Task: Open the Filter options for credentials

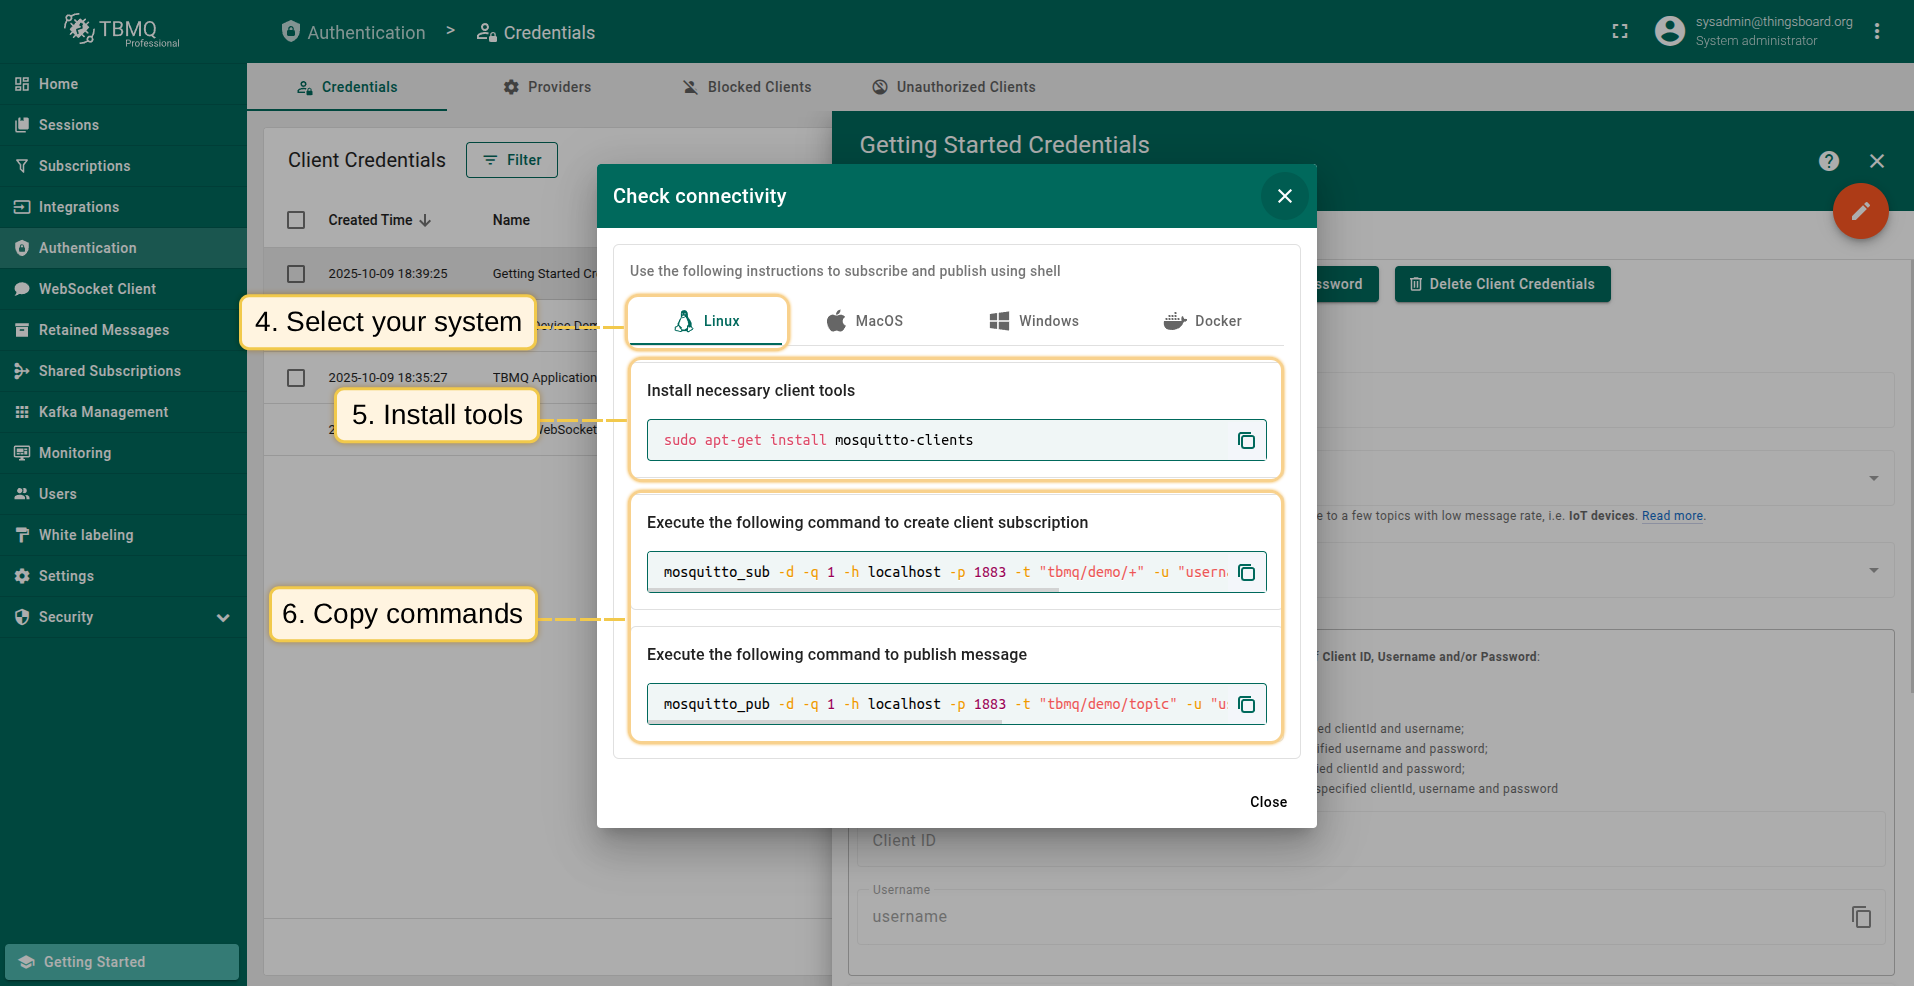Action: pyautogui.click(x=511, y=160)
